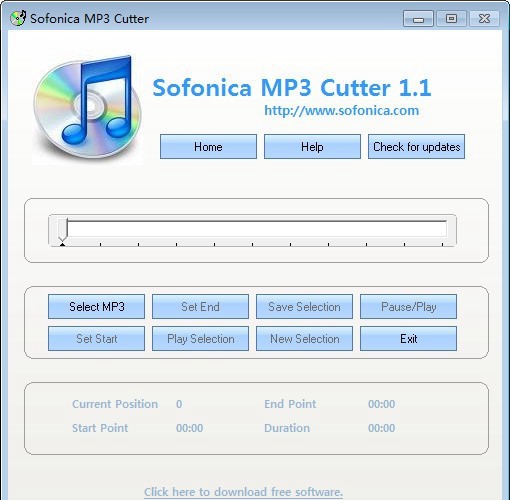Image resolution: width=510 pixels, height=500 pixels.
Task: Open the http://www.sofonica.com link
Action: [x=341, y=110]
